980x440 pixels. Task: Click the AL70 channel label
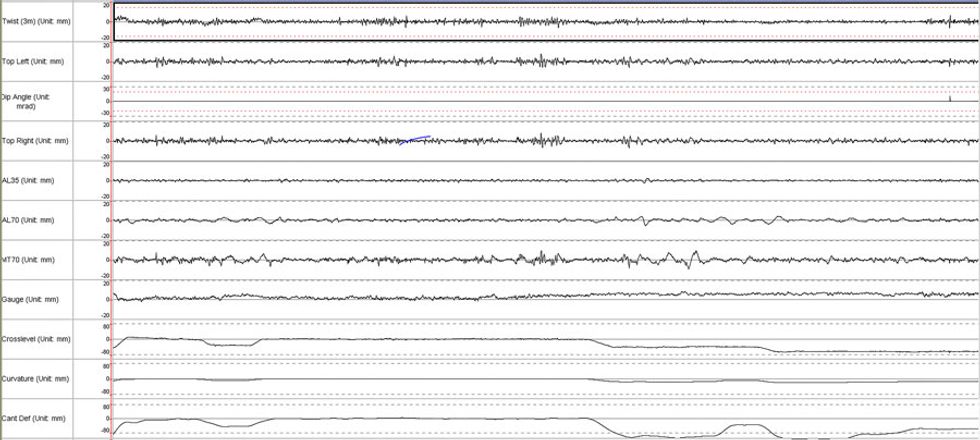[28, 220]
